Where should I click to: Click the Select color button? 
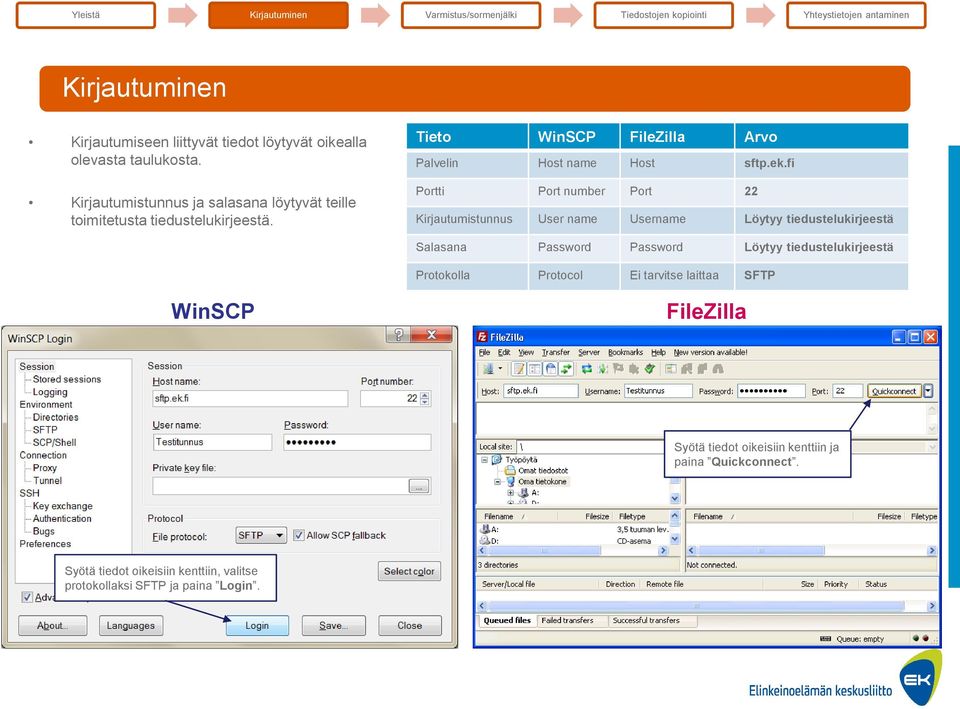409,571
